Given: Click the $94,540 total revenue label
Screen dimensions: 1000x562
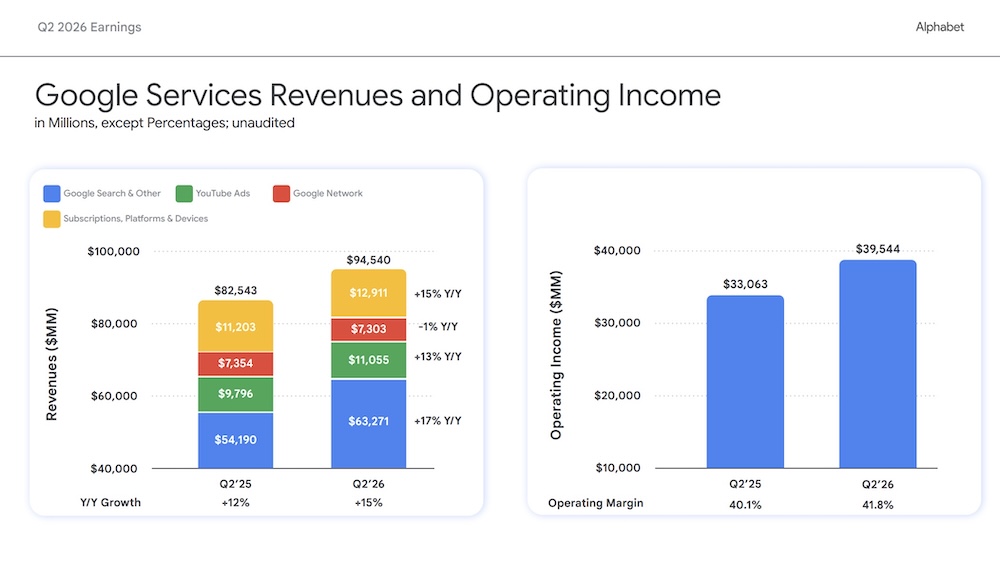Looking at the screenshot, I should tap(369, 260).
